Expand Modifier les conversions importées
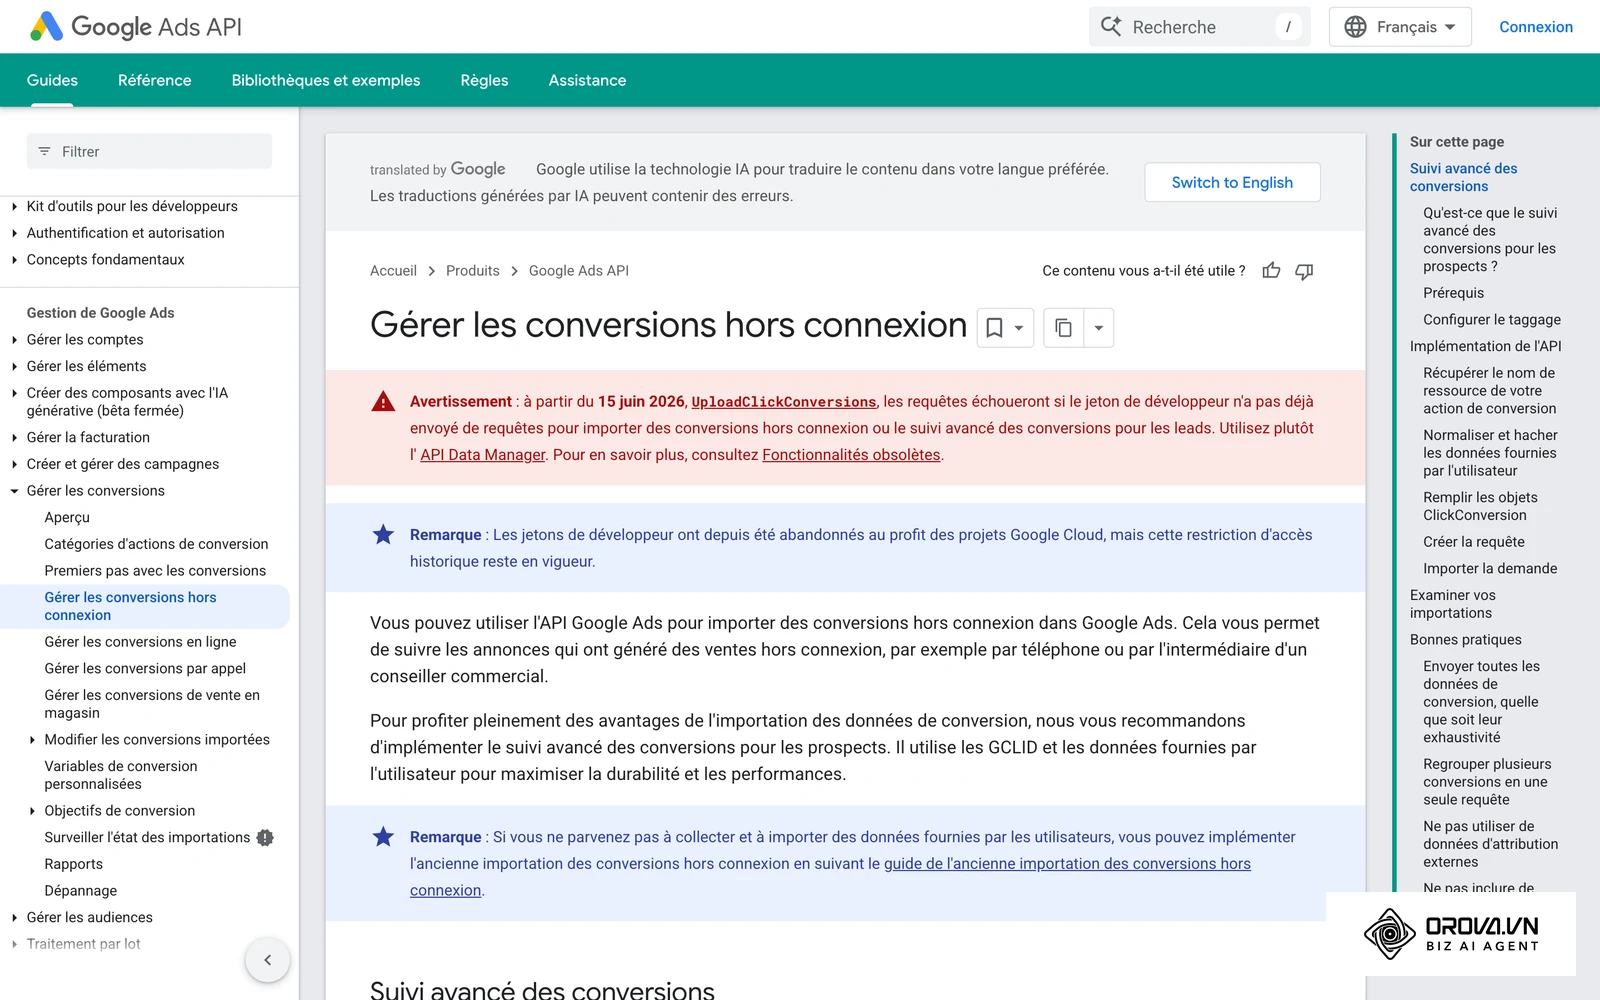 (32, 740)
